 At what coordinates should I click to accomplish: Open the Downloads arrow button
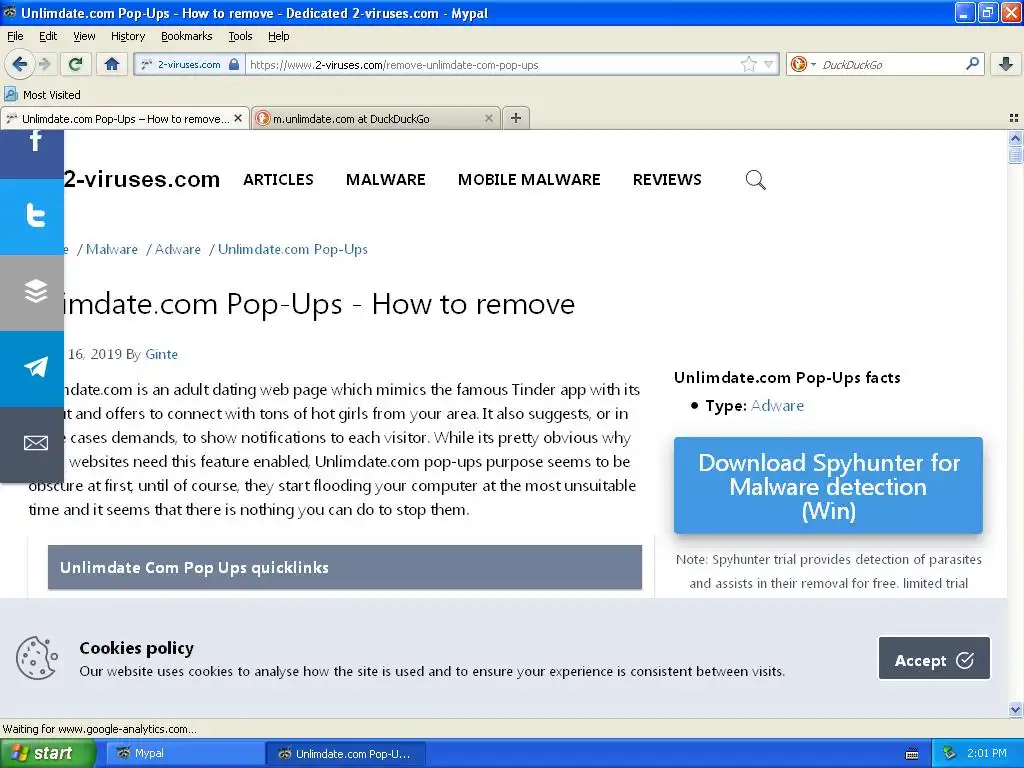click(1006, 64)
